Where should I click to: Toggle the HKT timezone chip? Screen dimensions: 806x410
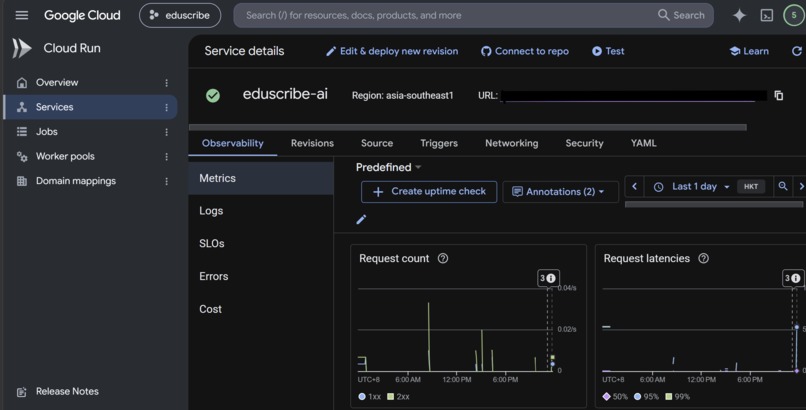(x=751, y=187)
